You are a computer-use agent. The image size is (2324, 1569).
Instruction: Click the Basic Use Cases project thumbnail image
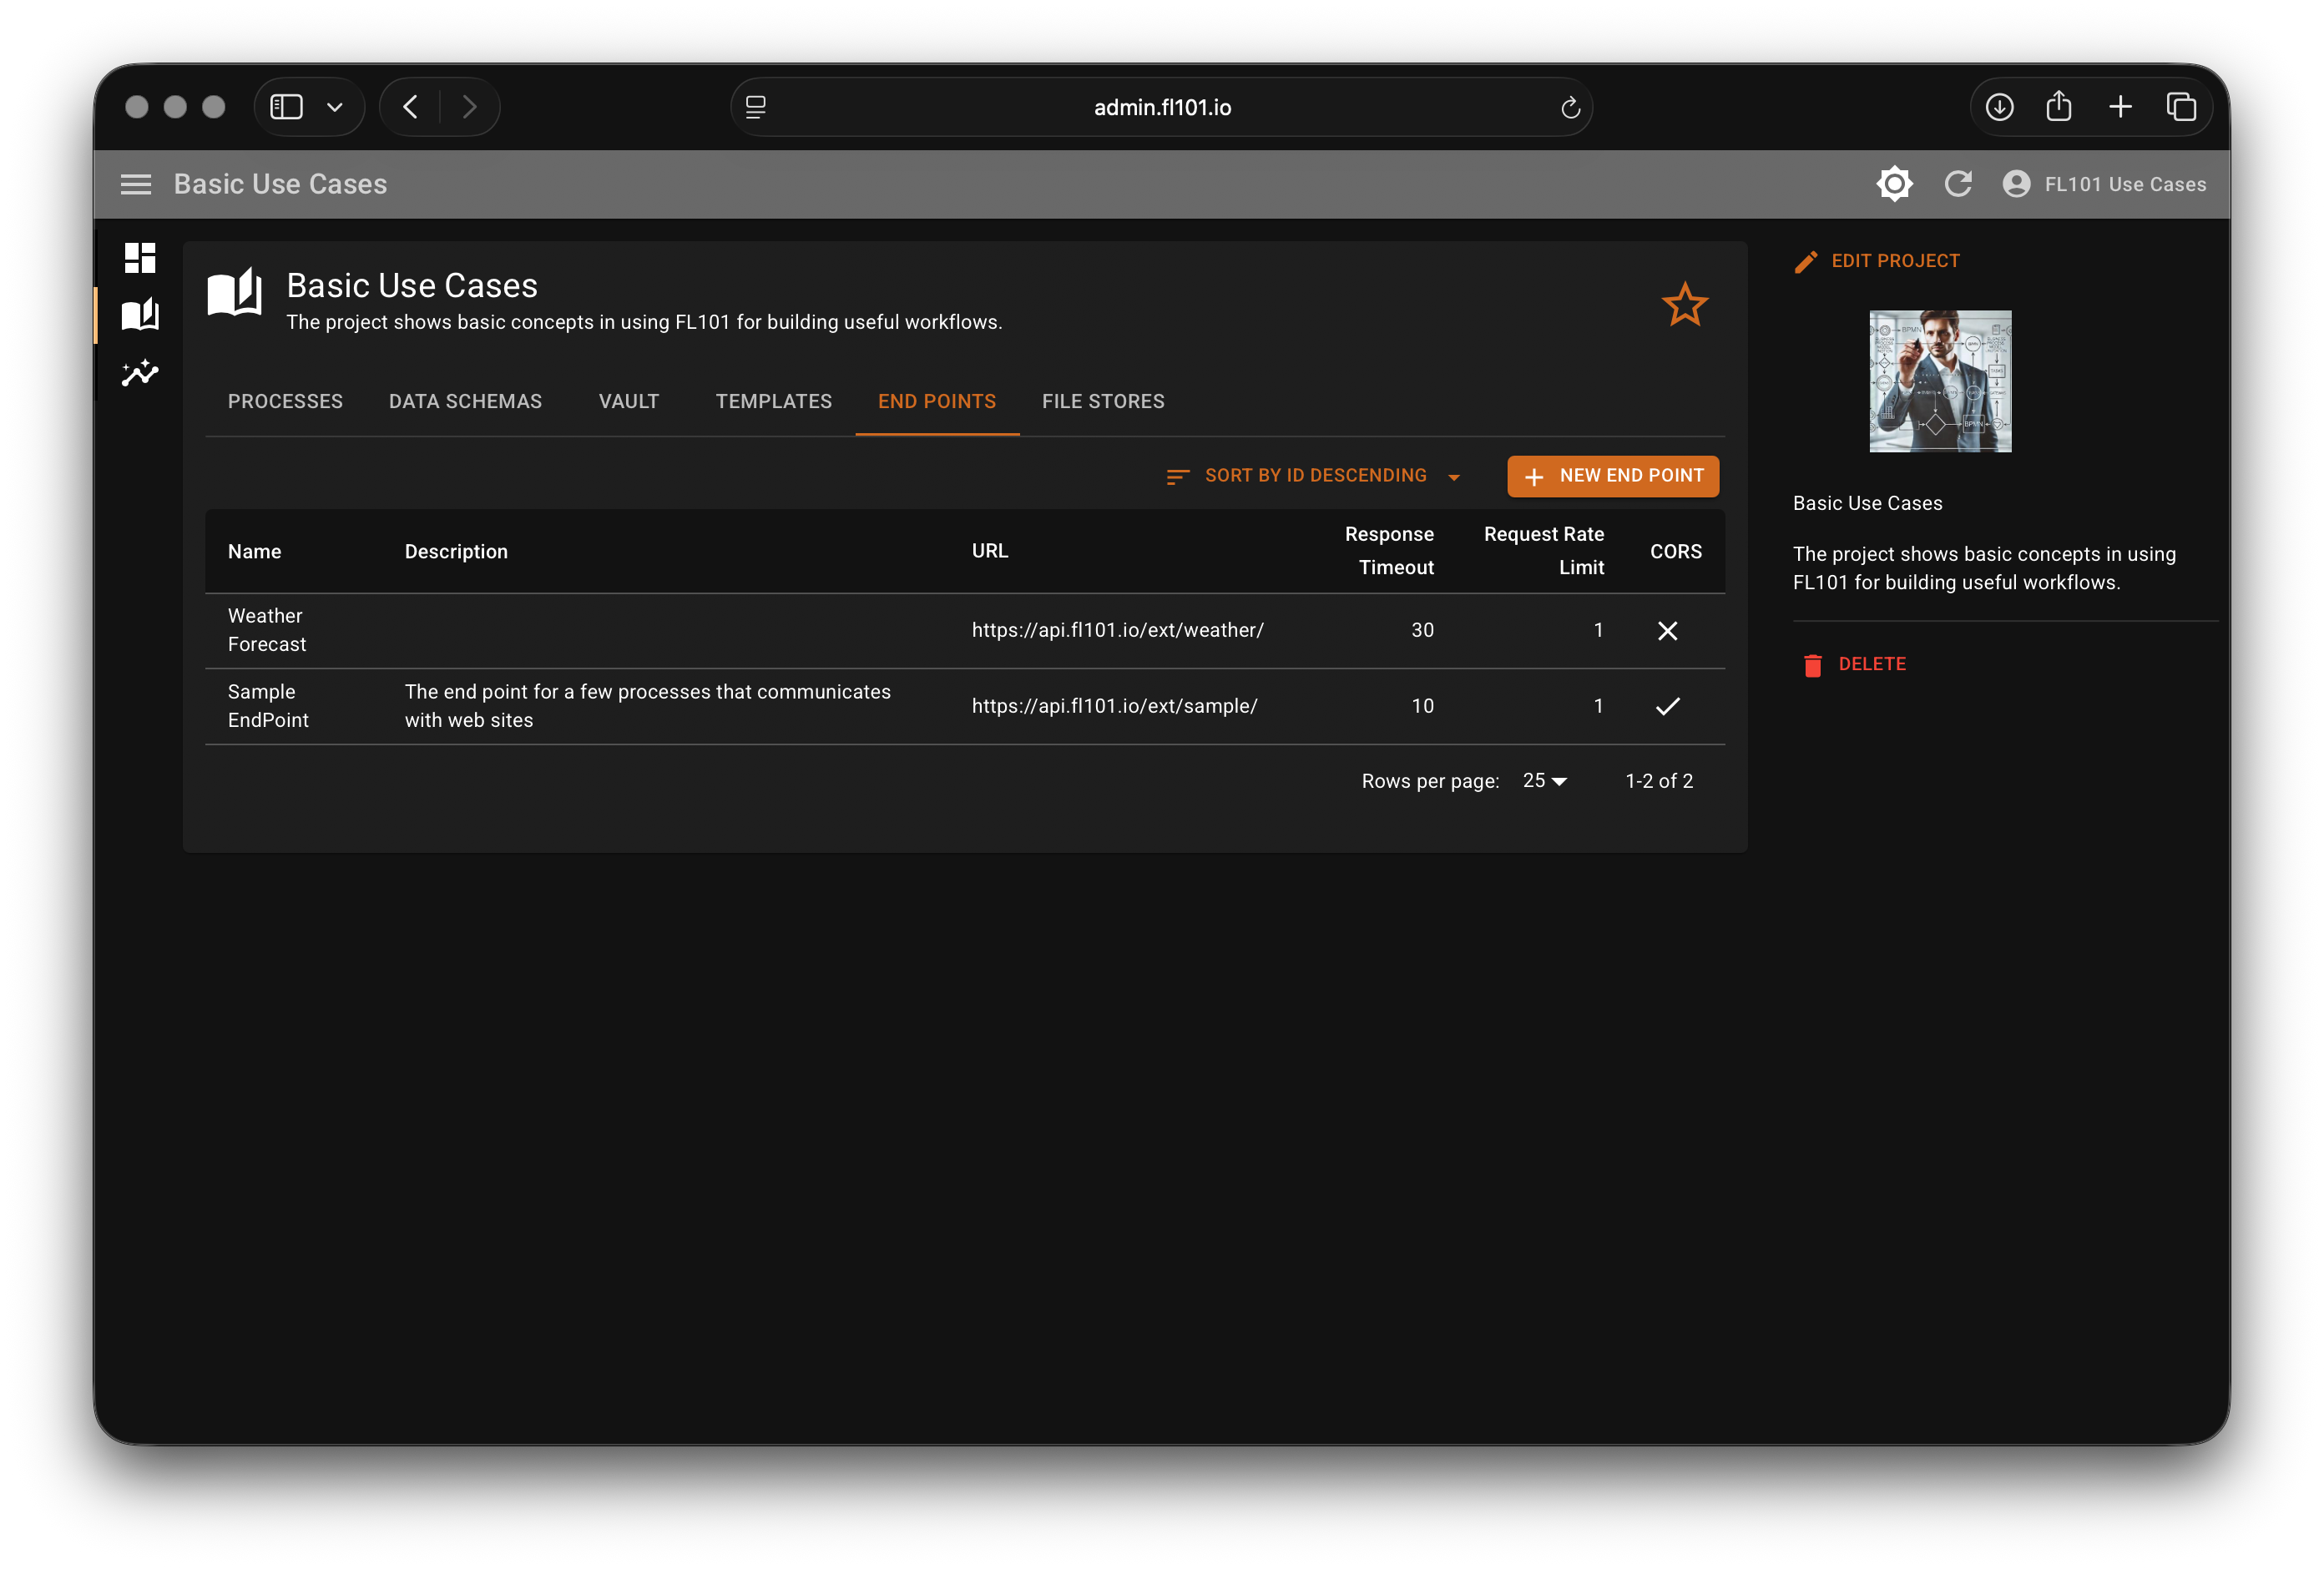pyautogui.click(x=1938, y=382)
